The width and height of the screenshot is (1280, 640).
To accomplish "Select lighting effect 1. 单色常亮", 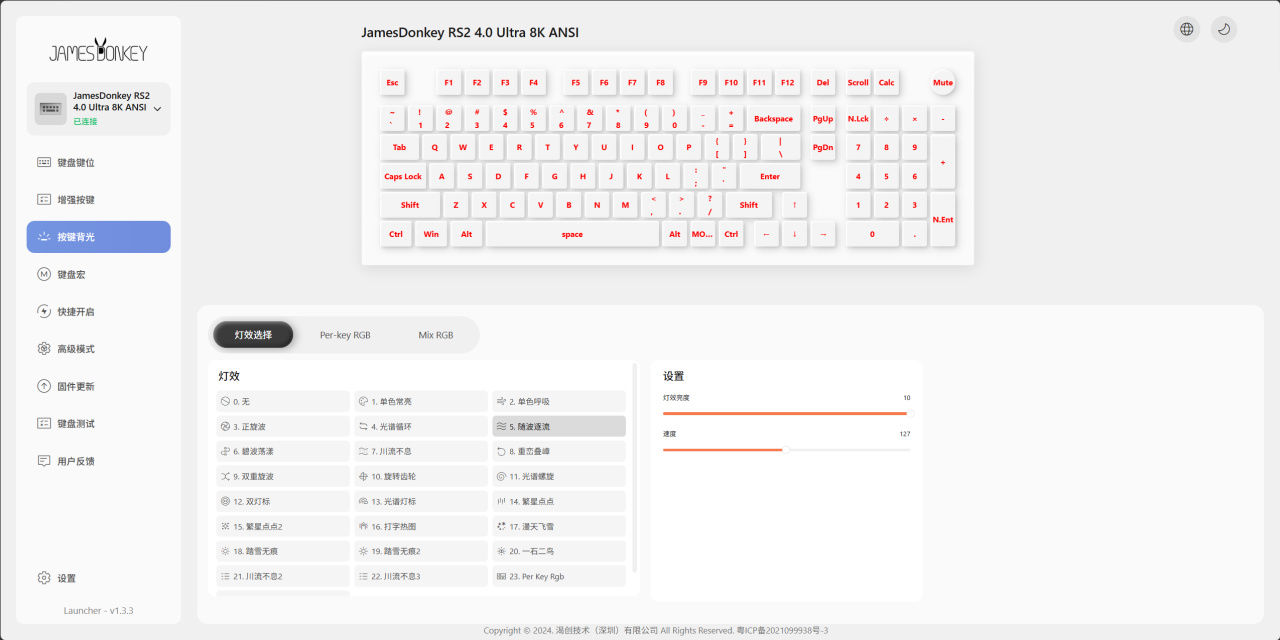I will [421, 401].
